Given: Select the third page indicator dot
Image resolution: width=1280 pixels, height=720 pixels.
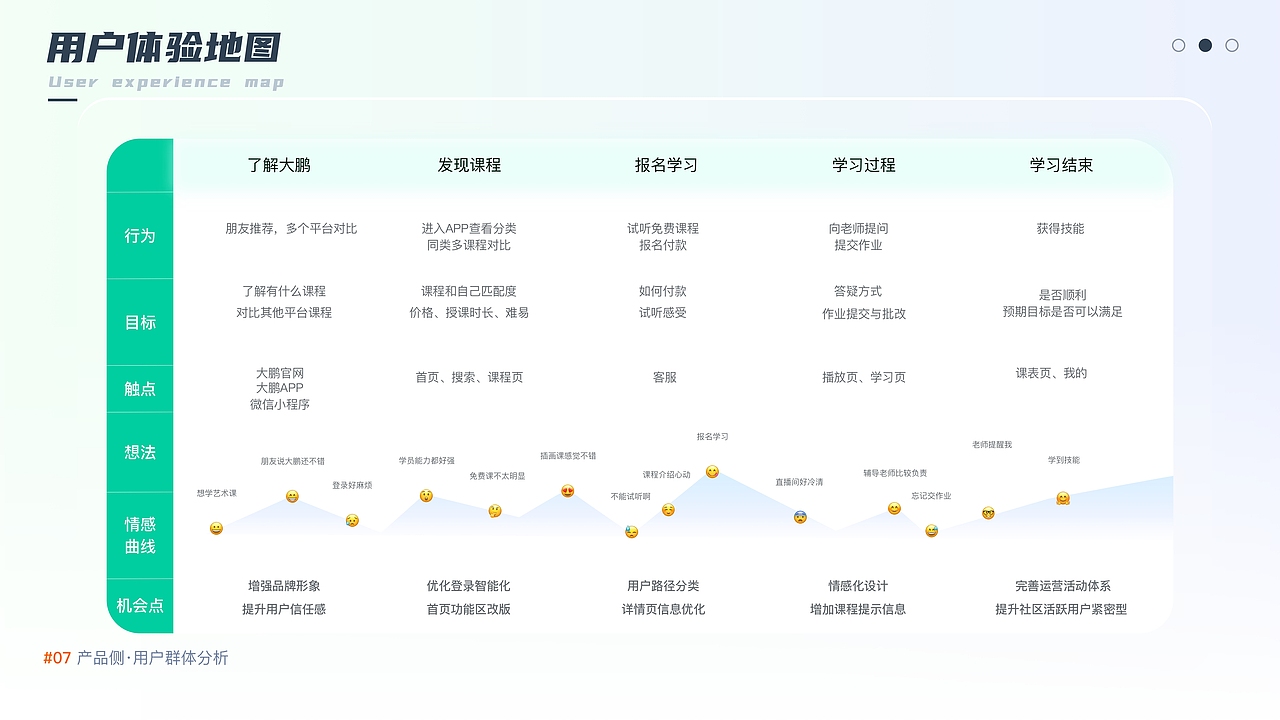Looking at the screenshot, I should click(1231, 45).
